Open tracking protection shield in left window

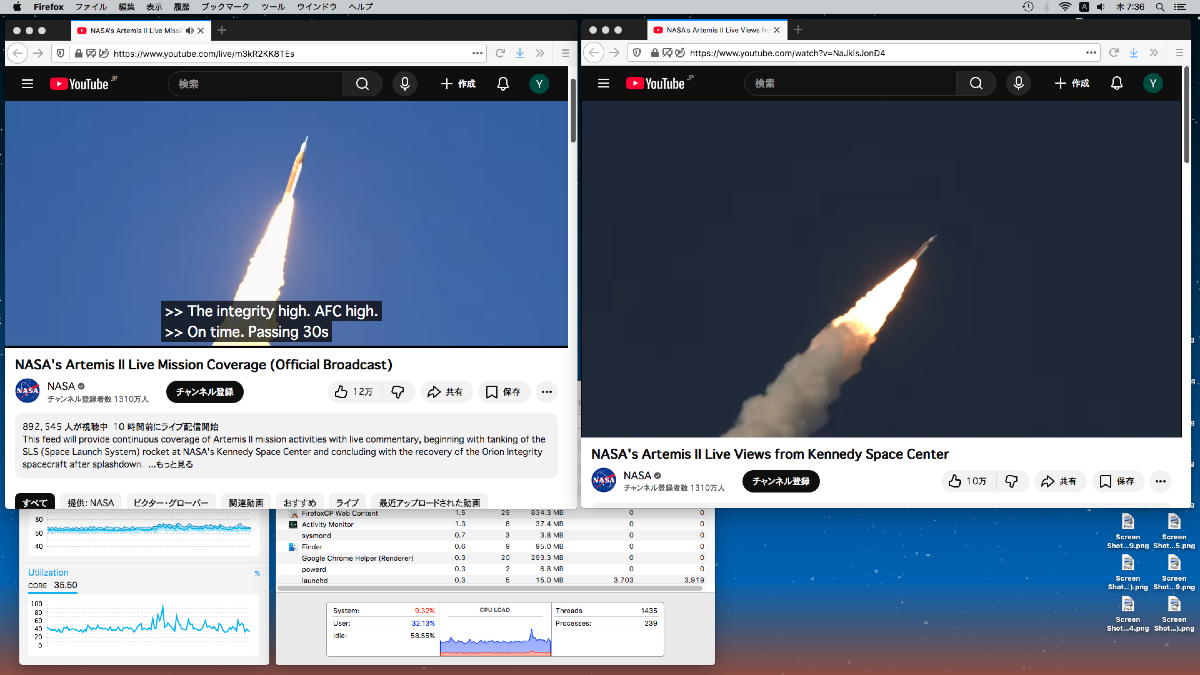point(61,53)
